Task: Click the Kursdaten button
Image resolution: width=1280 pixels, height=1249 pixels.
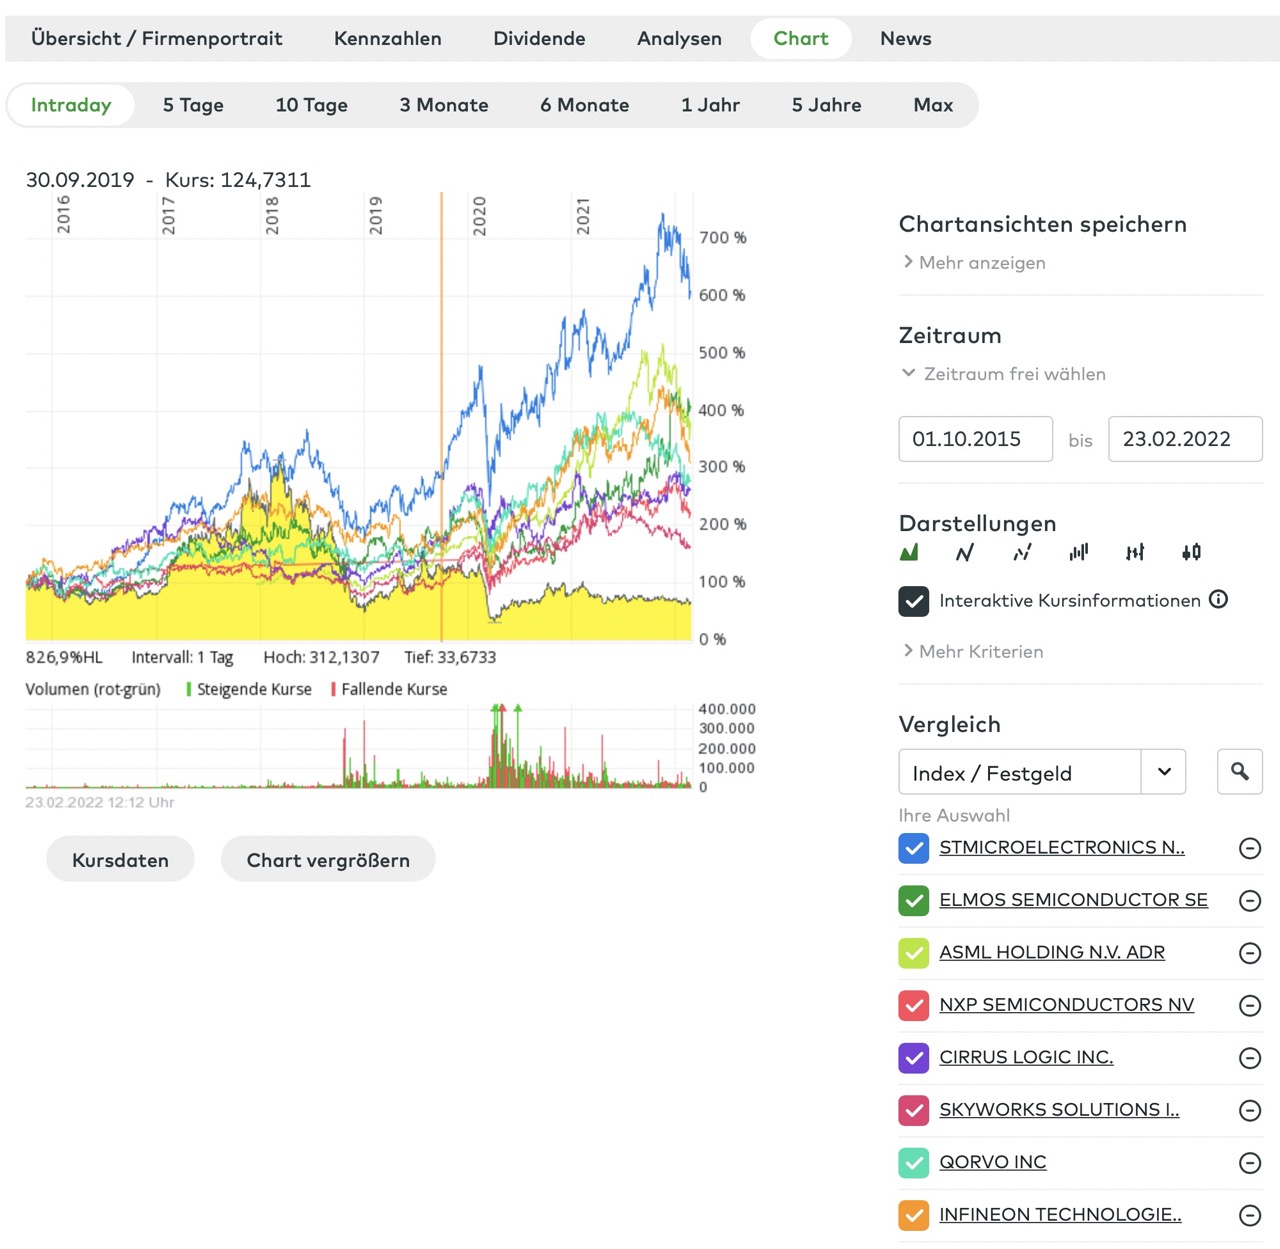Action: (120, 860)
